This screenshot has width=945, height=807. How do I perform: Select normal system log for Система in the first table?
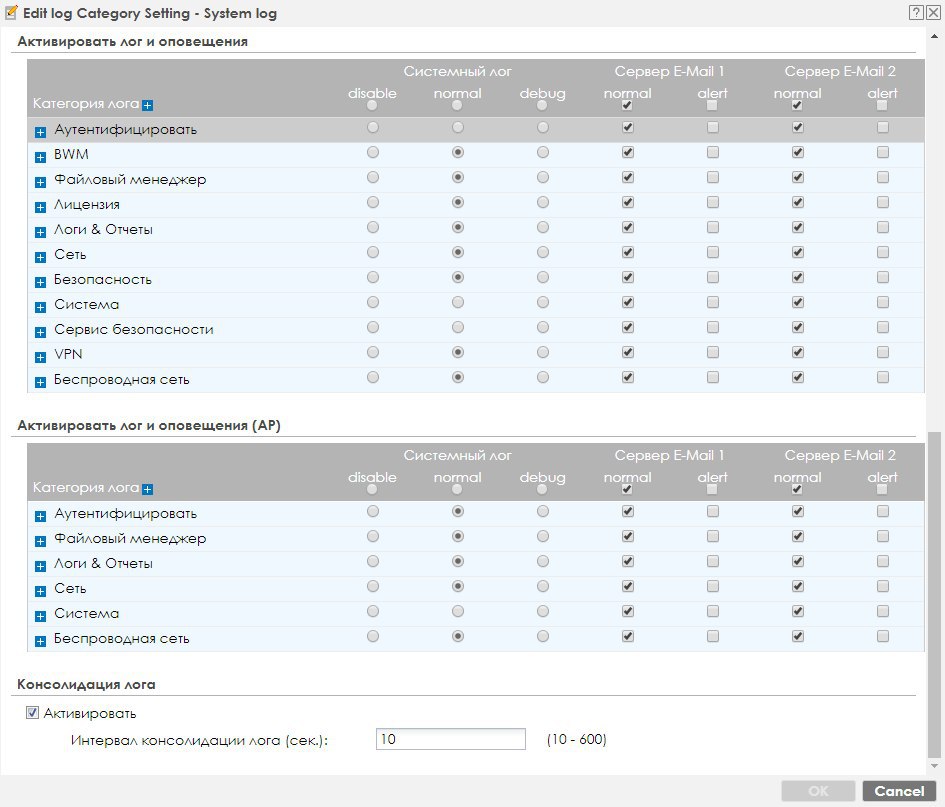(x=458, y=302)
